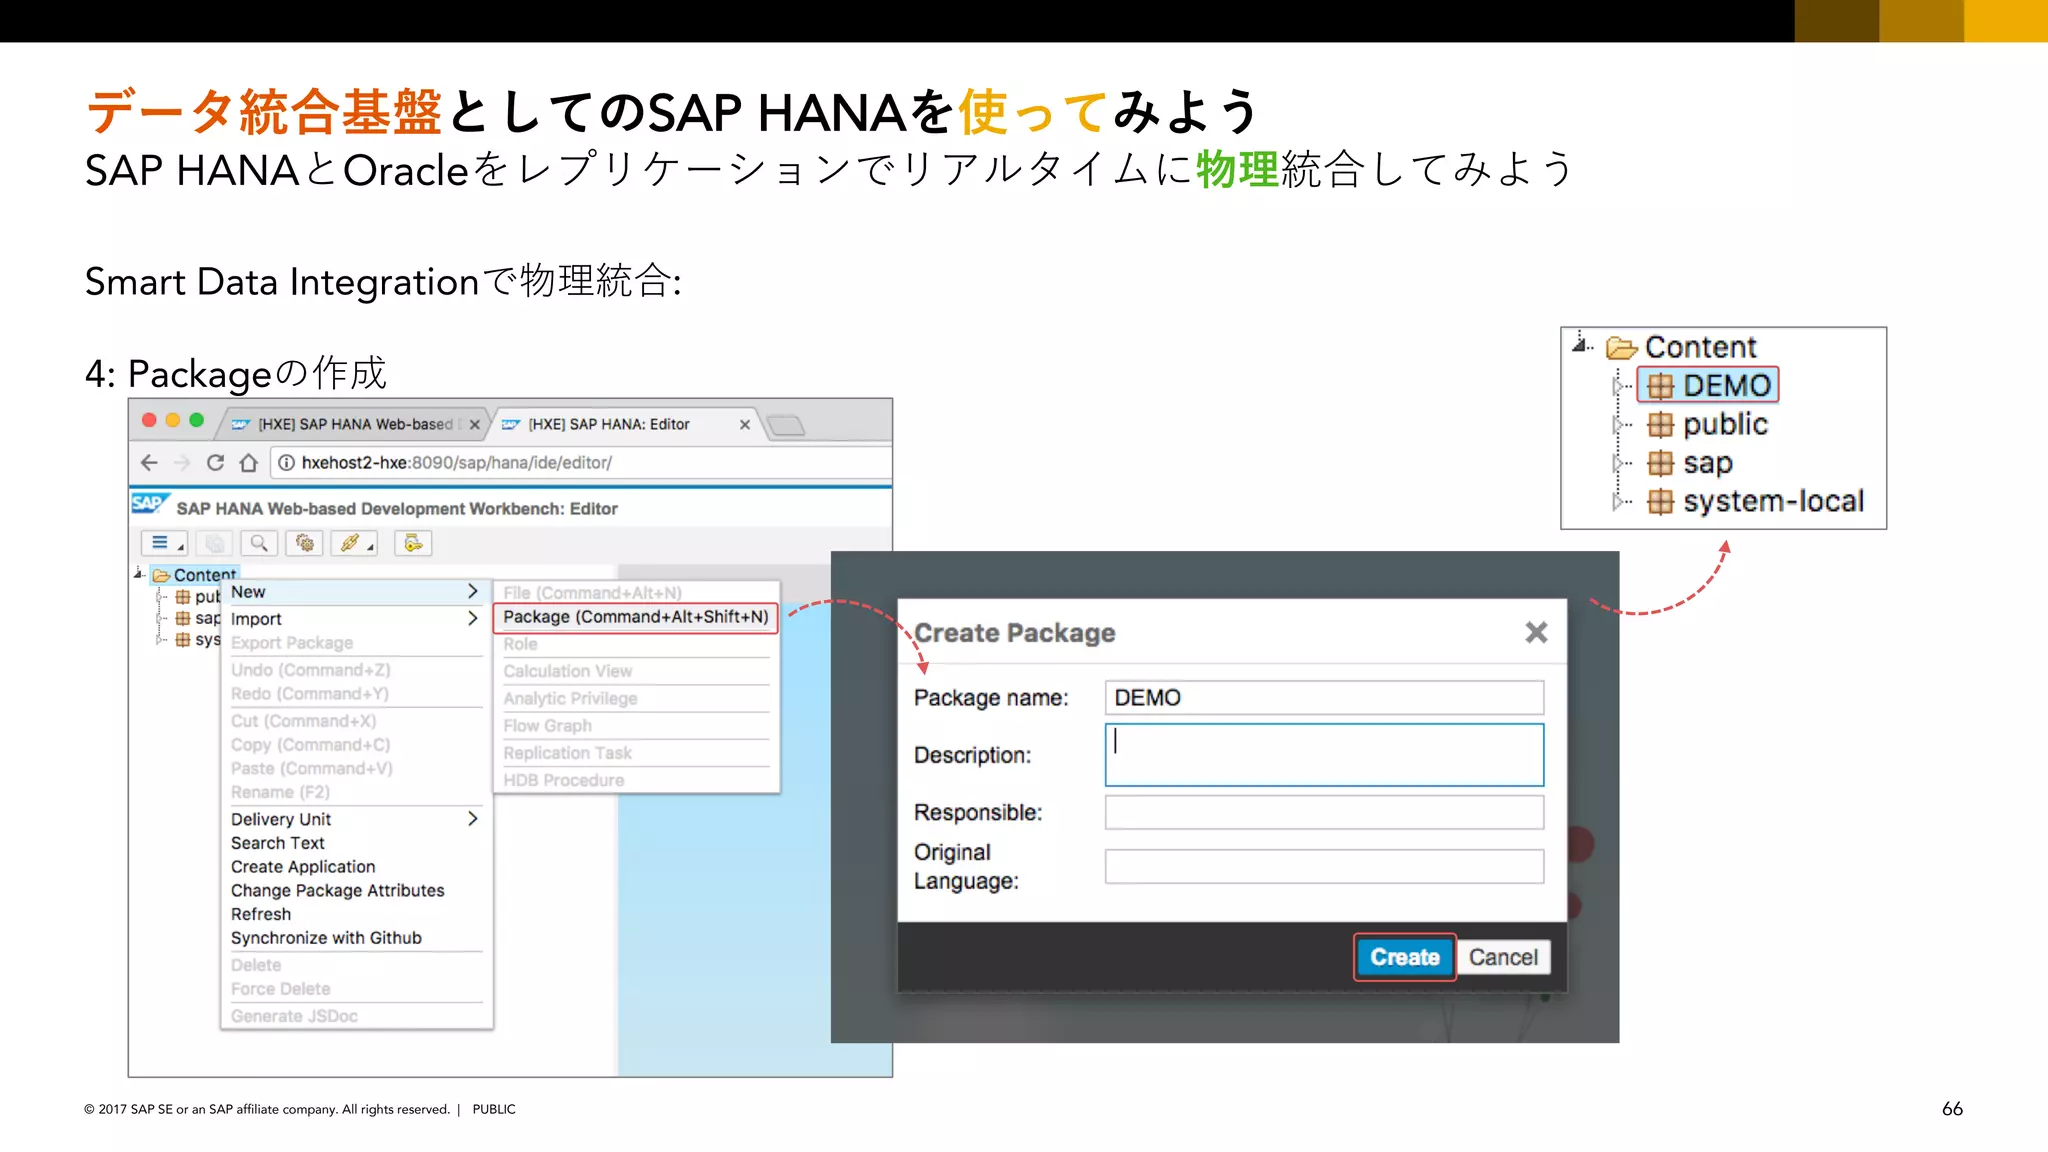This screenshot has height=1152, width=2048.
Task: Click the Description text area
Action: 1324,755
